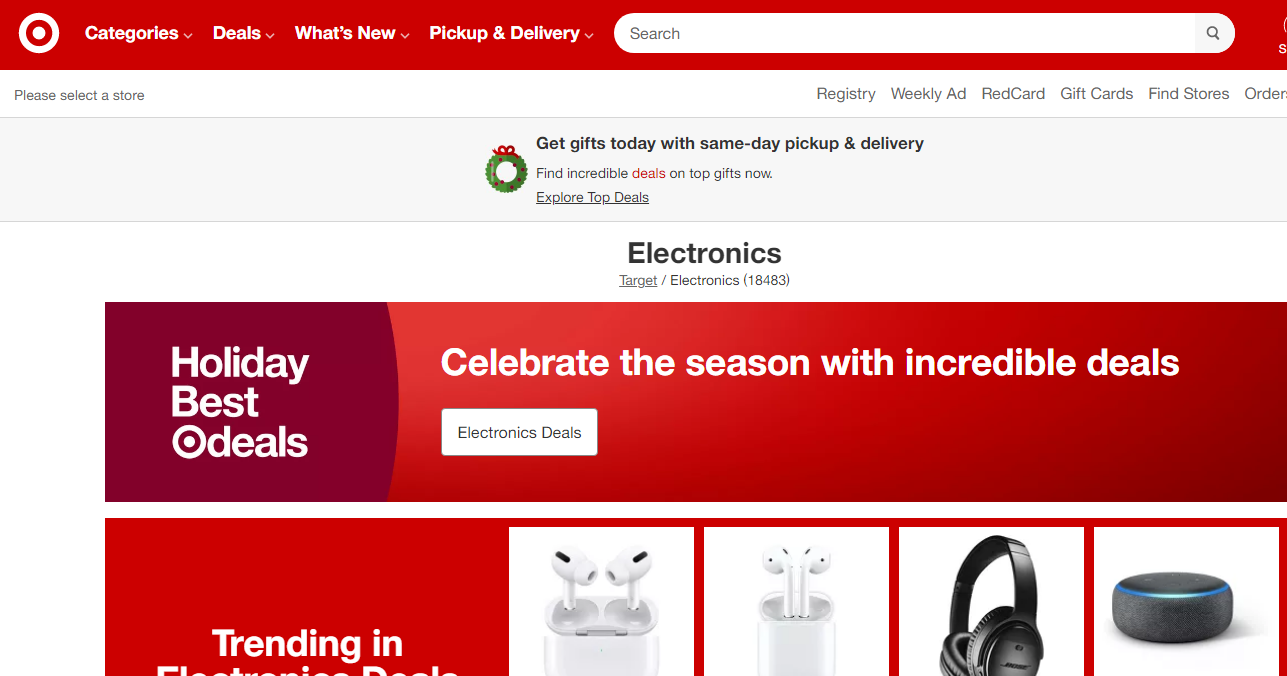Go to the Weekly Ad page

point(928,94)
